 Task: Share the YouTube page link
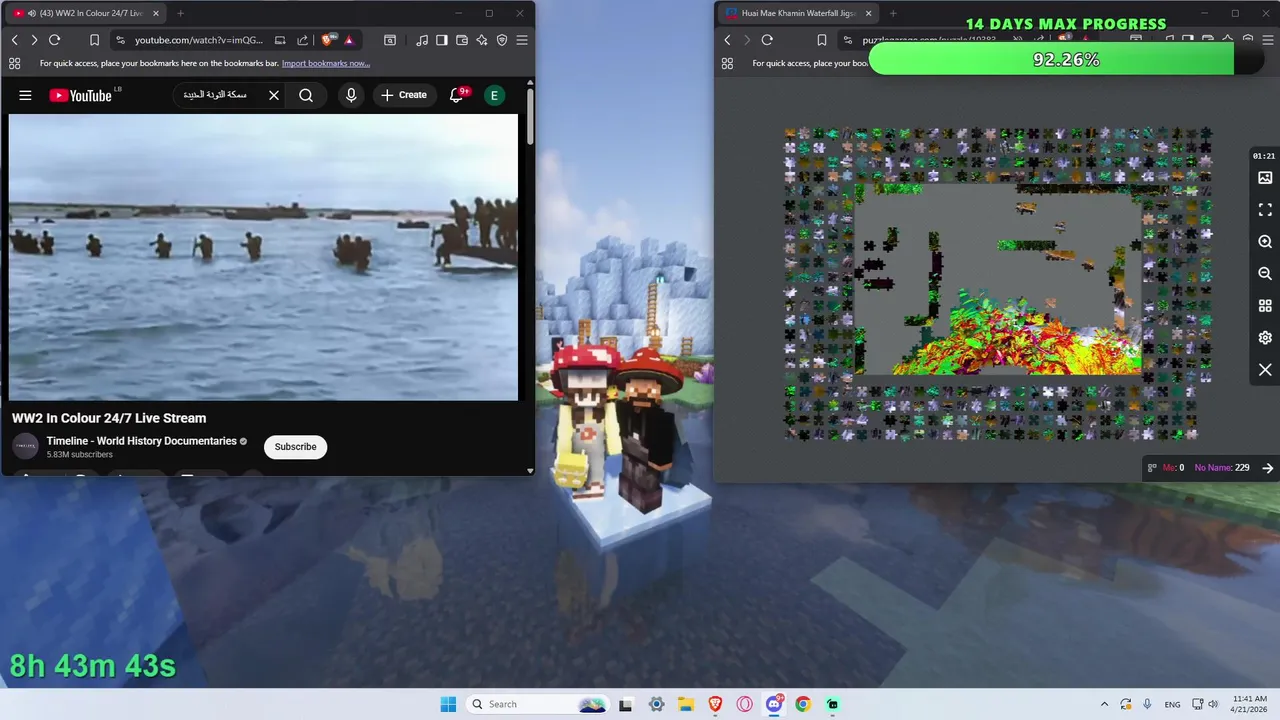point(302,40)
